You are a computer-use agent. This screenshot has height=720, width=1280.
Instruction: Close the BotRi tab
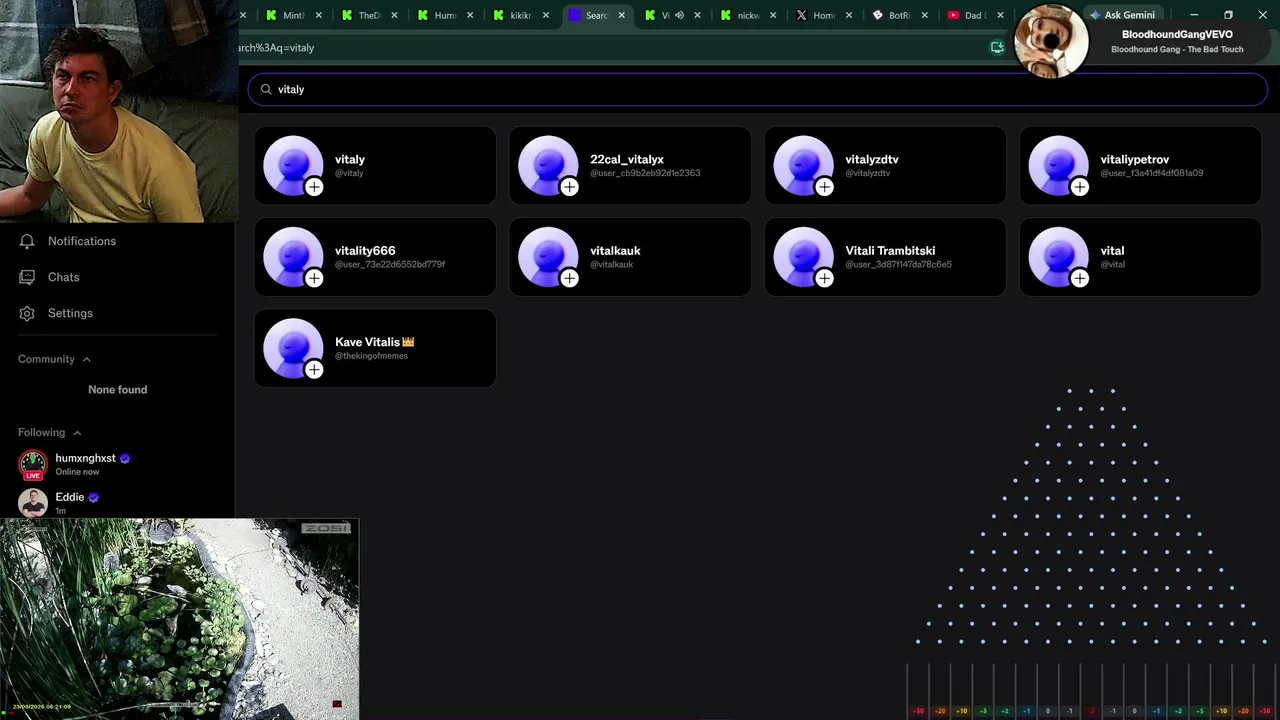pyautogui.click(x=924, y=15)
